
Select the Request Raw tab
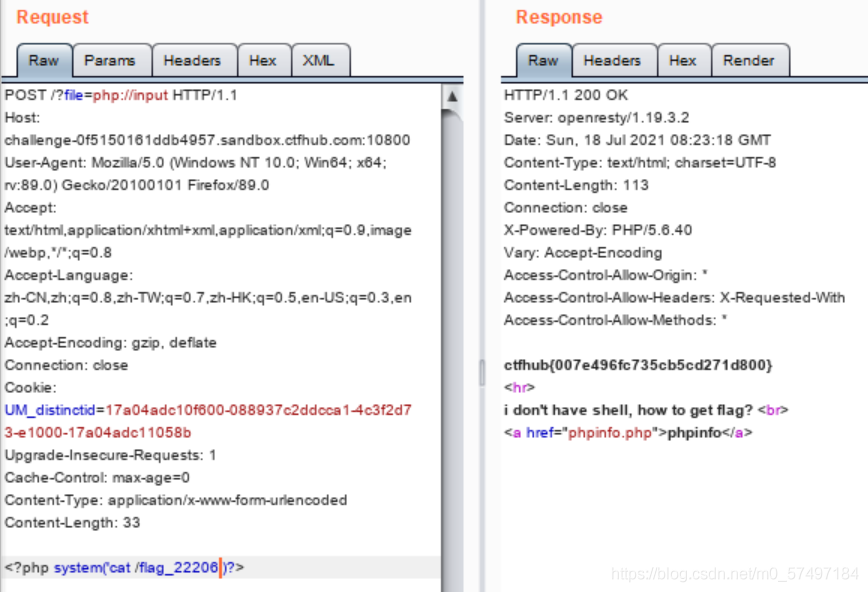pos(44,60)
